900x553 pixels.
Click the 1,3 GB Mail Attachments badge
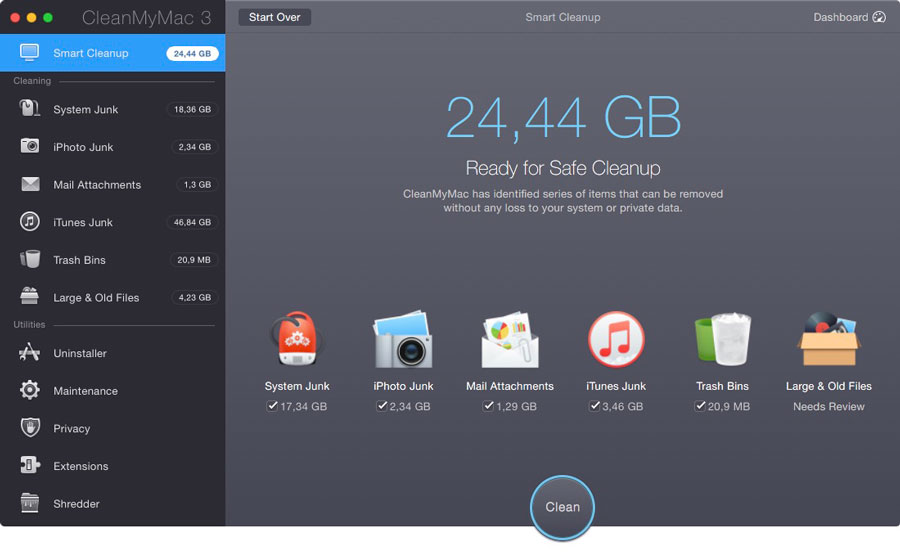pyautogui.click(x=197, y=184)
